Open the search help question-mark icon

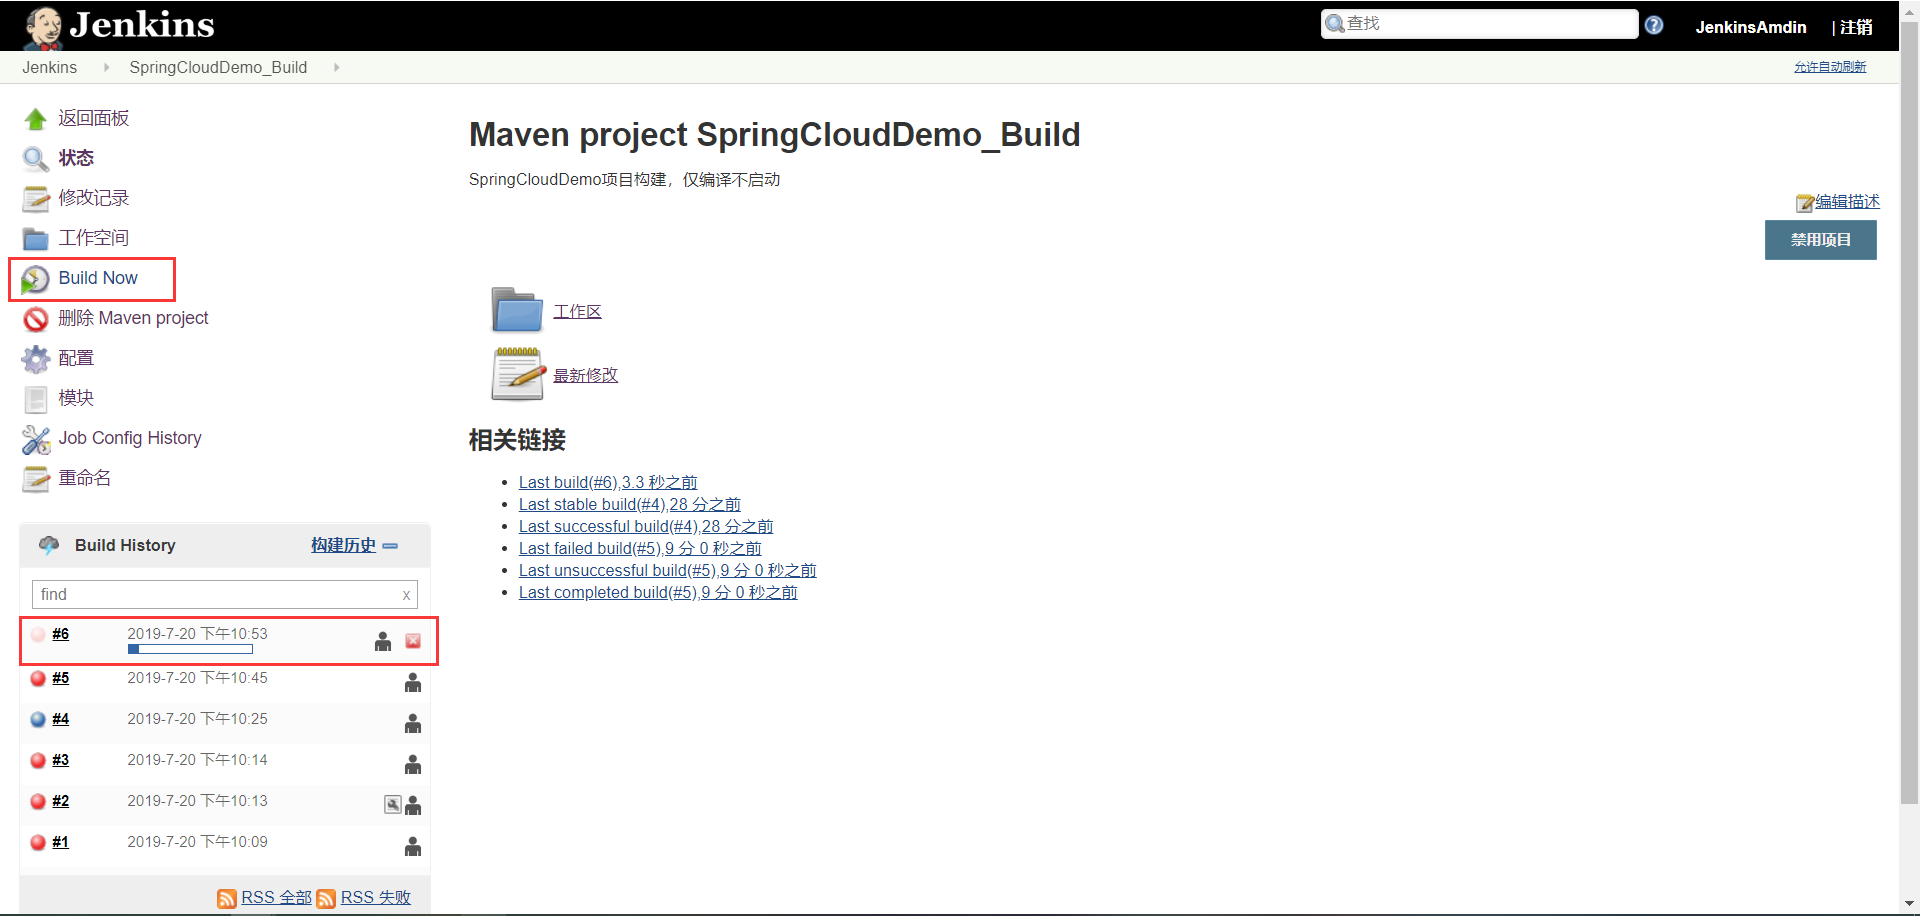[x=1654, y=25]
